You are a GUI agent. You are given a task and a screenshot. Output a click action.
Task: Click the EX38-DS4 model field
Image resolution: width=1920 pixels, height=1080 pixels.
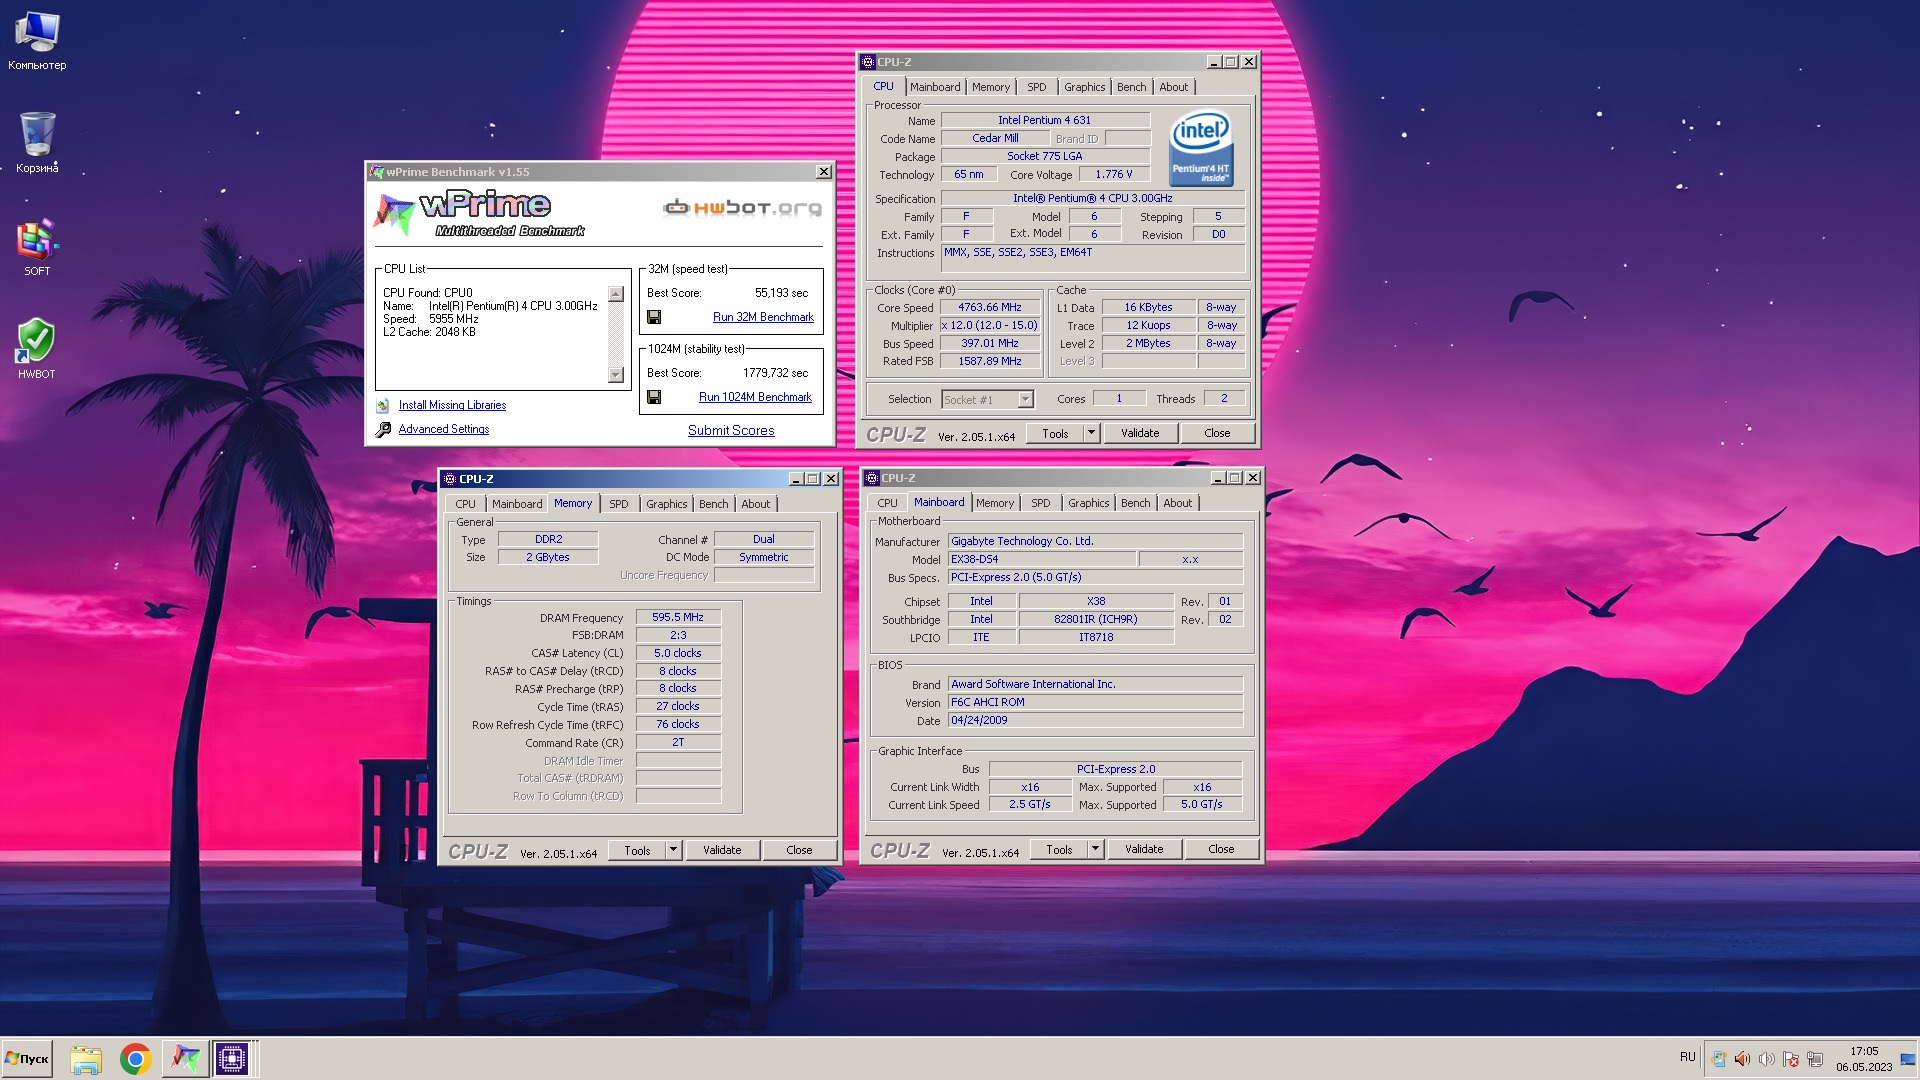(x=1041, y=560)
